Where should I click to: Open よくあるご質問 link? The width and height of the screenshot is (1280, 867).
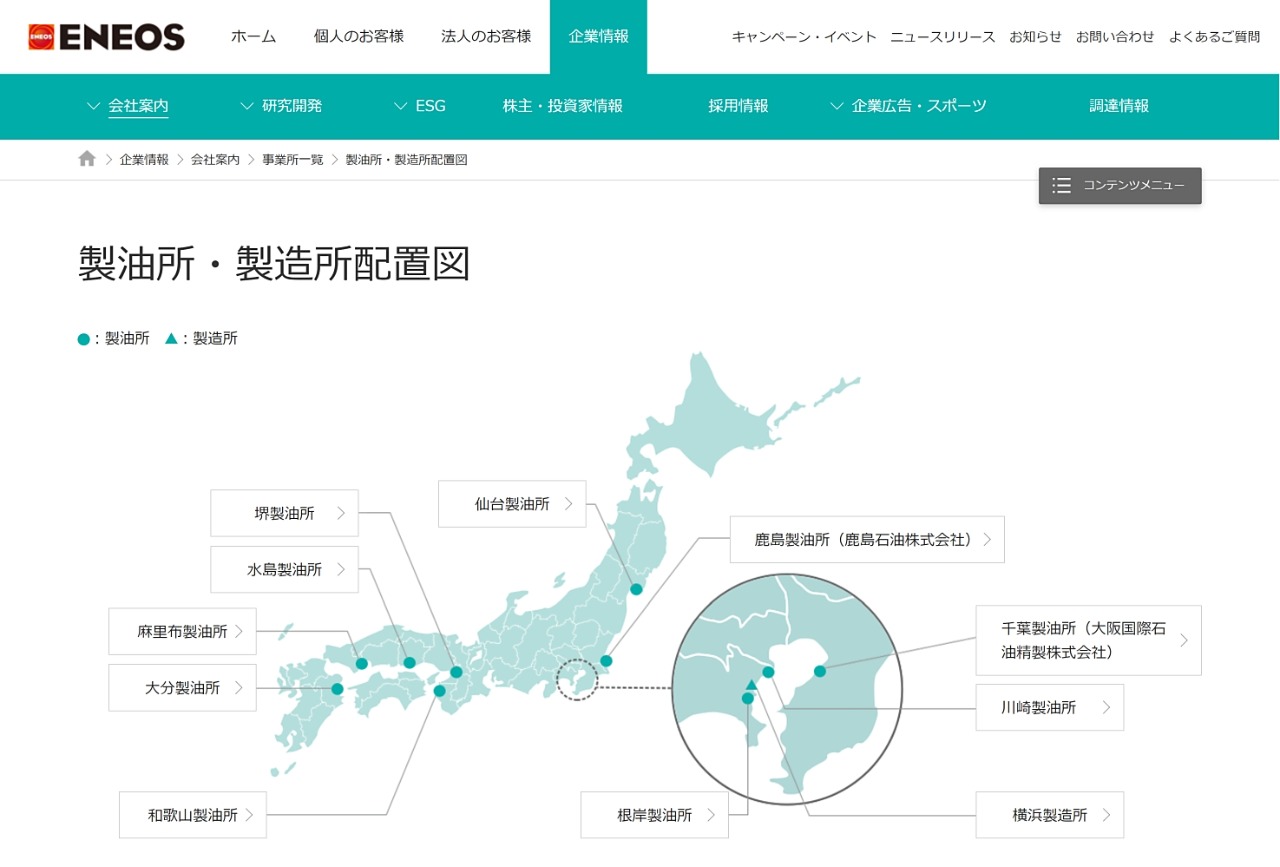(1214, 37)
